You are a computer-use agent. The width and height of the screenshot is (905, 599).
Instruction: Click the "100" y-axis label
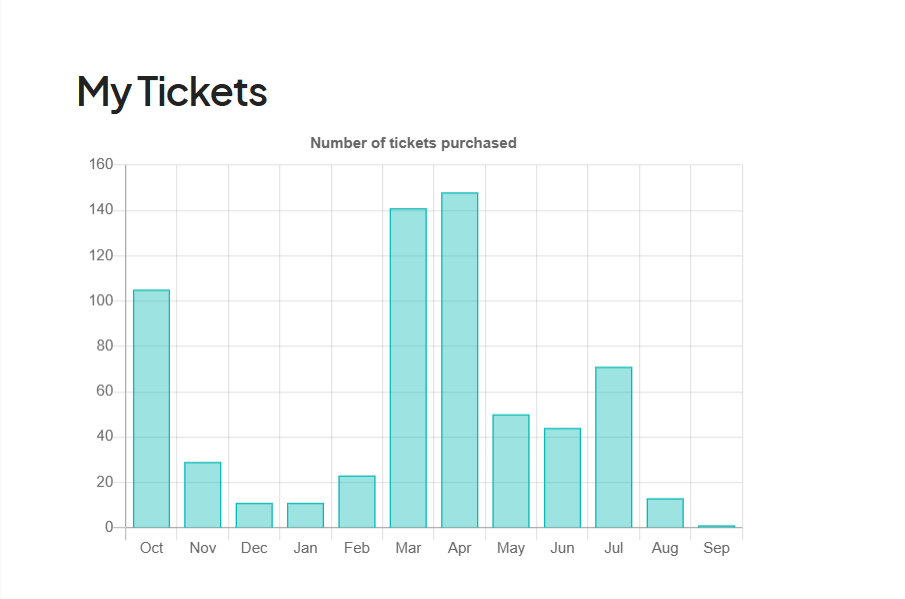pos(100,301)
